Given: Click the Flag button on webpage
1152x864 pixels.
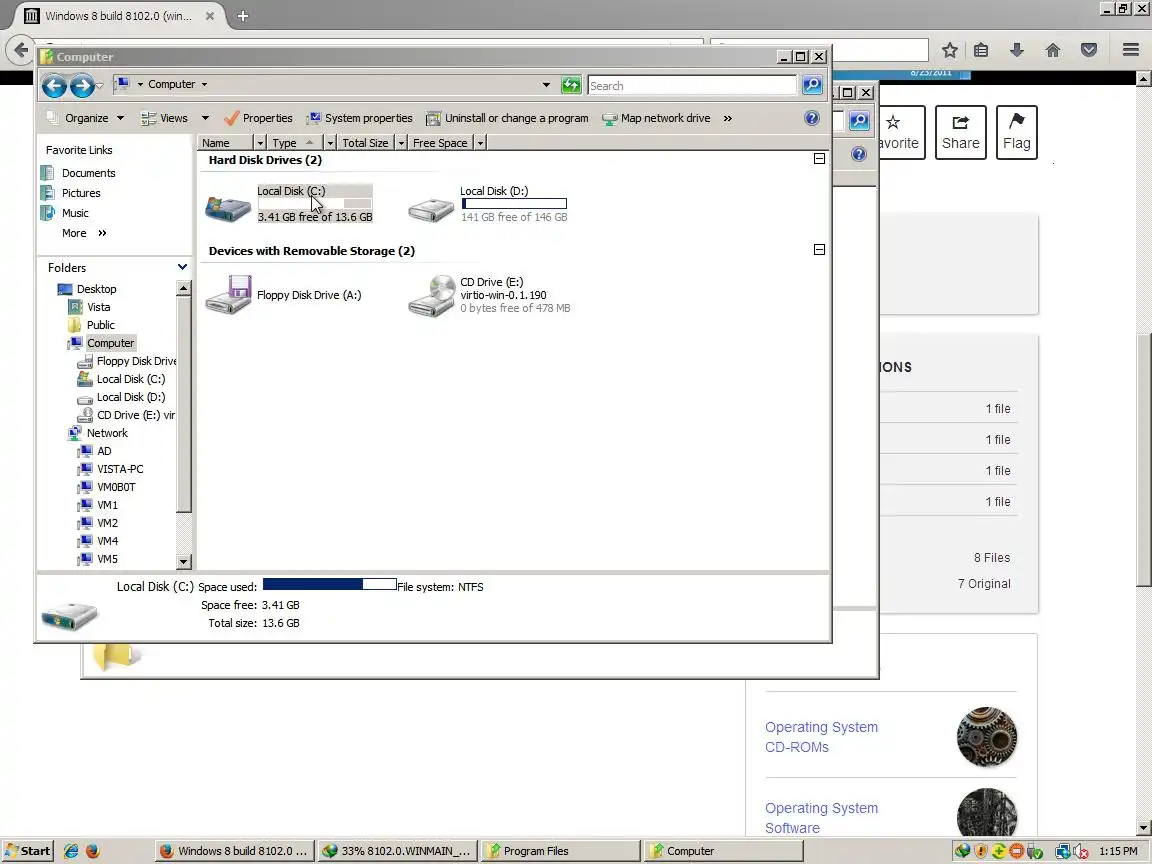Looking at the screenshot, I should (1016, 132).
